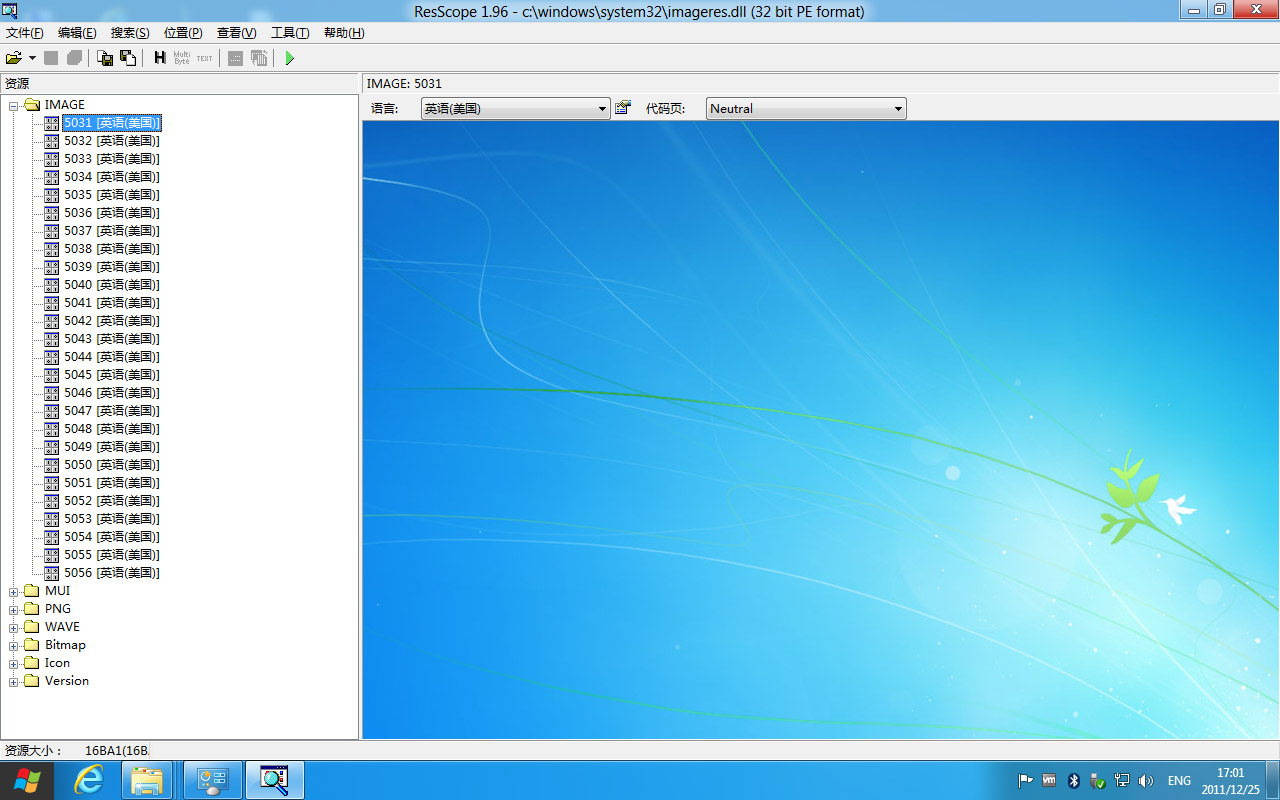
Task: Click the taskbar clock showing 17:01
Action: 1231,780
